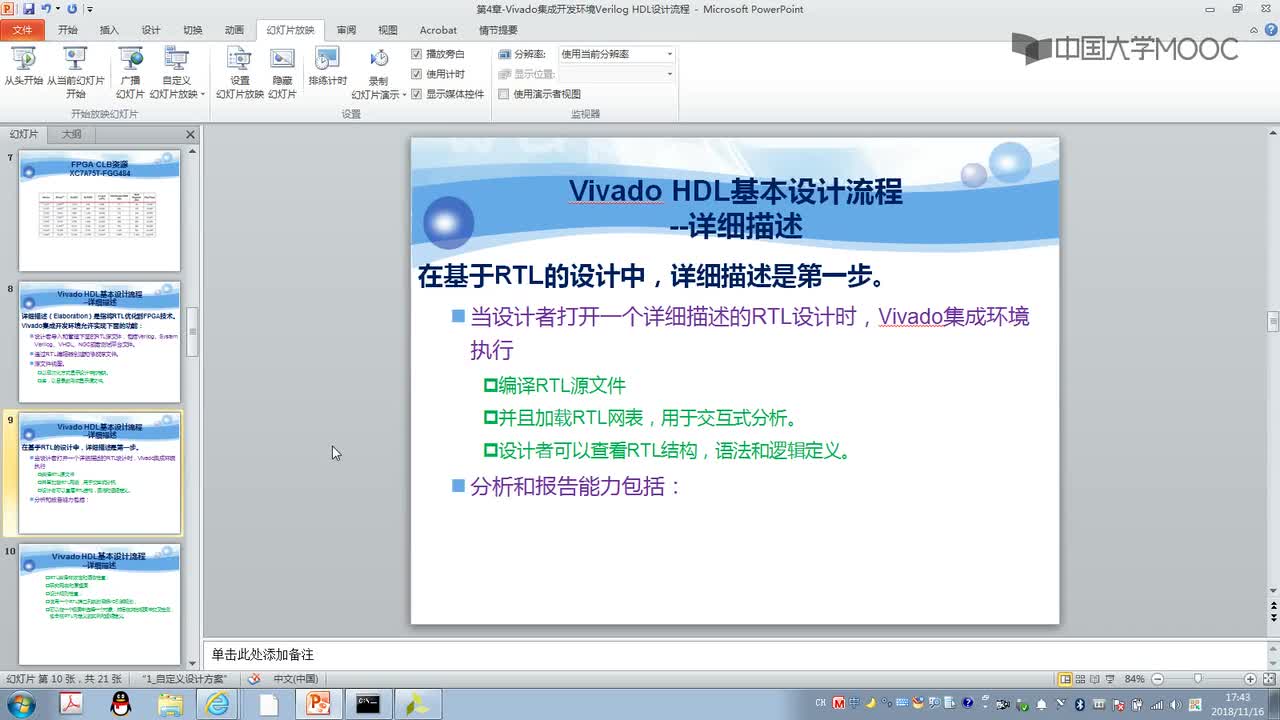The height and width of the screenshot is (720, 1280).
Task: Open the command prompt in the taskbar
Action: pyautogui.click(x=368, y=704)
